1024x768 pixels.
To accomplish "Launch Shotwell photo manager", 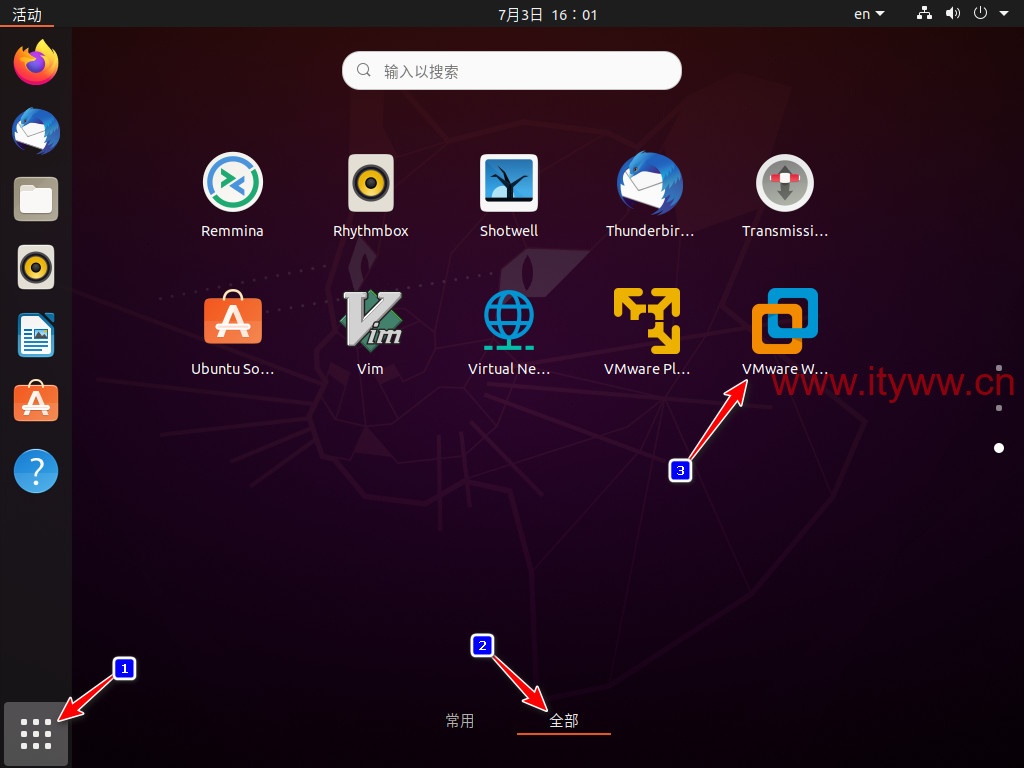I will pyautogui.click(x=509, y=195).
